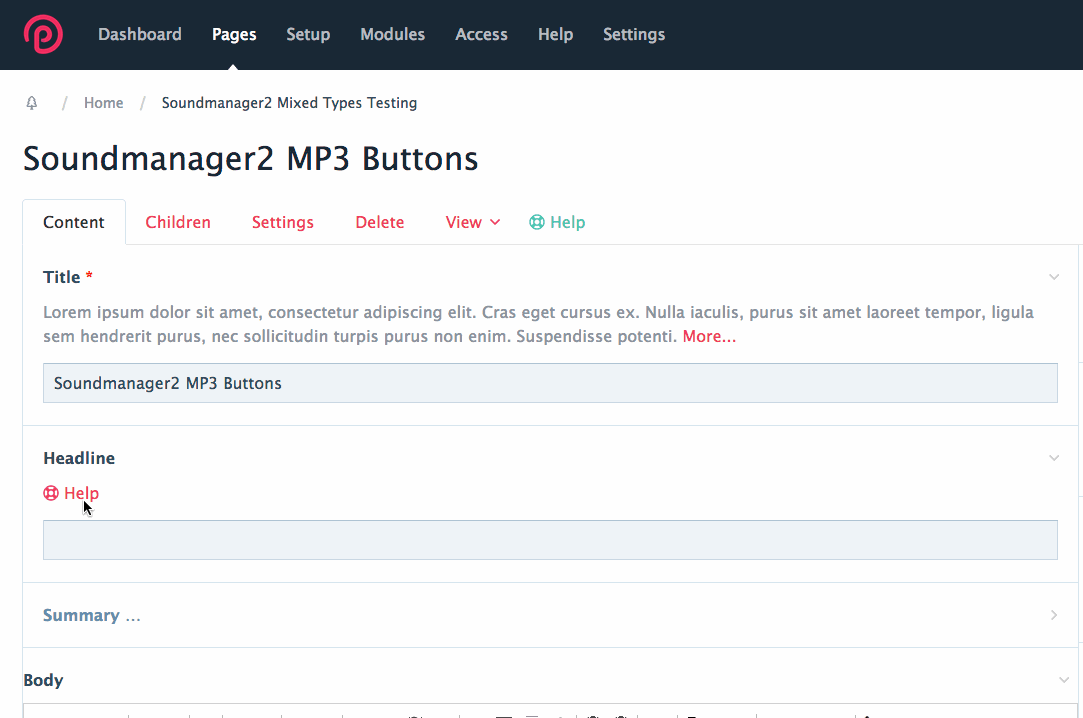
Task: Follow the Home breadcrumb link
Action: point(103,102)
